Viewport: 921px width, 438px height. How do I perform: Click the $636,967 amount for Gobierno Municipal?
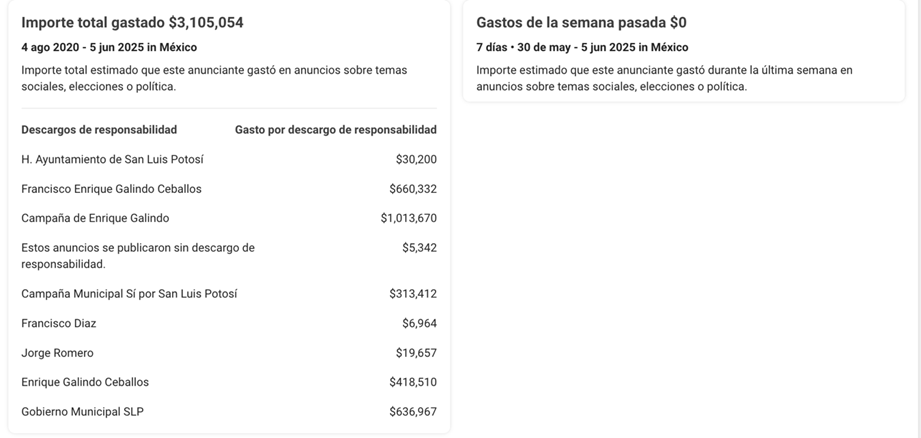click(413, 412)
